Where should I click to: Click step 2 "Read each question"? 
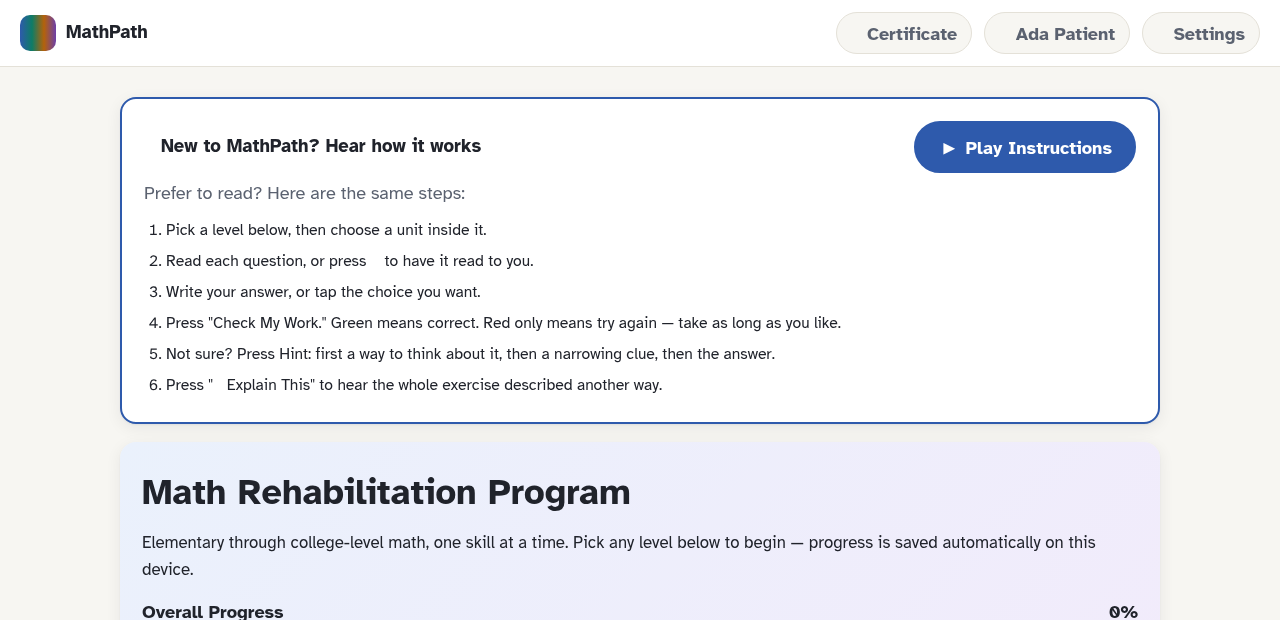(x=350, y=261)
